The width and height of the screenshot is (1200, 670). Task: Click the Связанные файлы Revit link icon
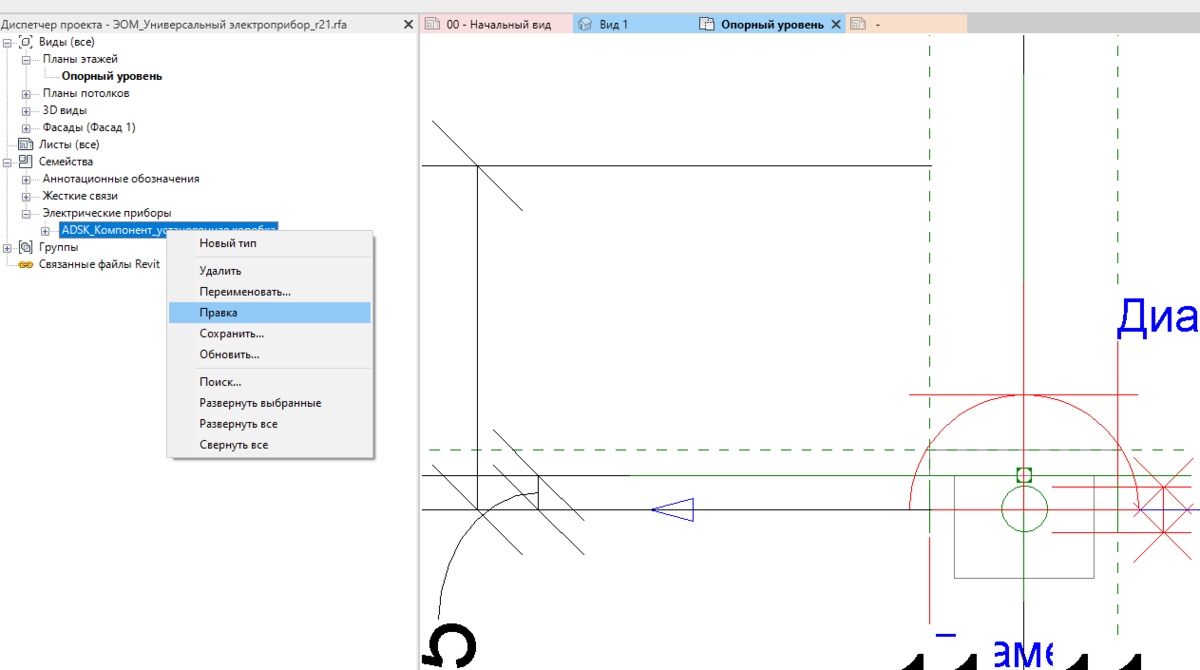(26, 264)
